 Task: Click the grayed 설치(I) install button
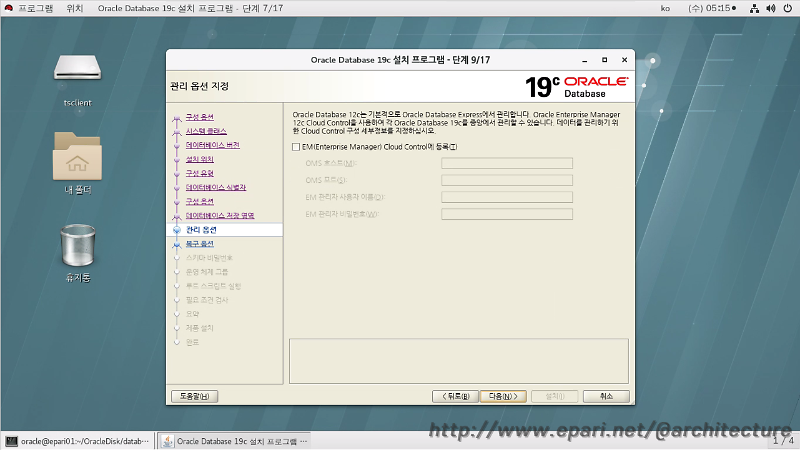coord(555,396)
